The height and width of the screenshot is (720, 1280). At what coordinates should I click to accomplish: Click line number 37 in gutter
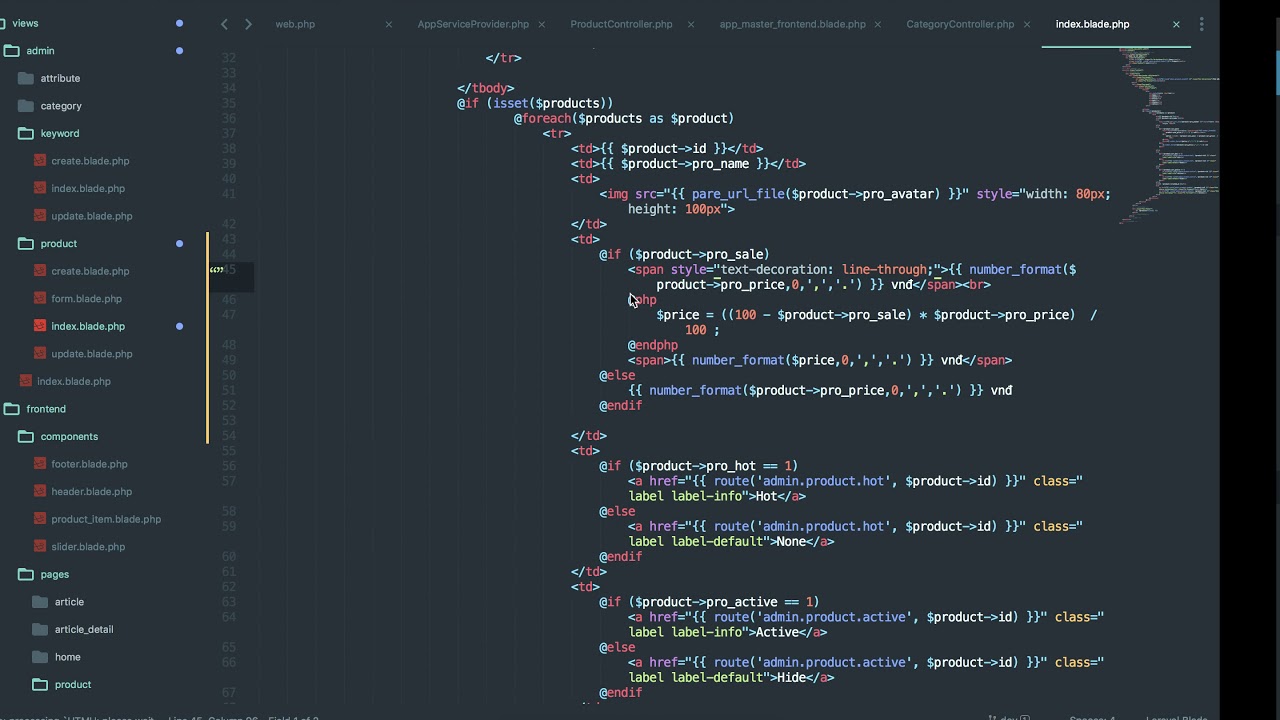click(x=229, y=134)
